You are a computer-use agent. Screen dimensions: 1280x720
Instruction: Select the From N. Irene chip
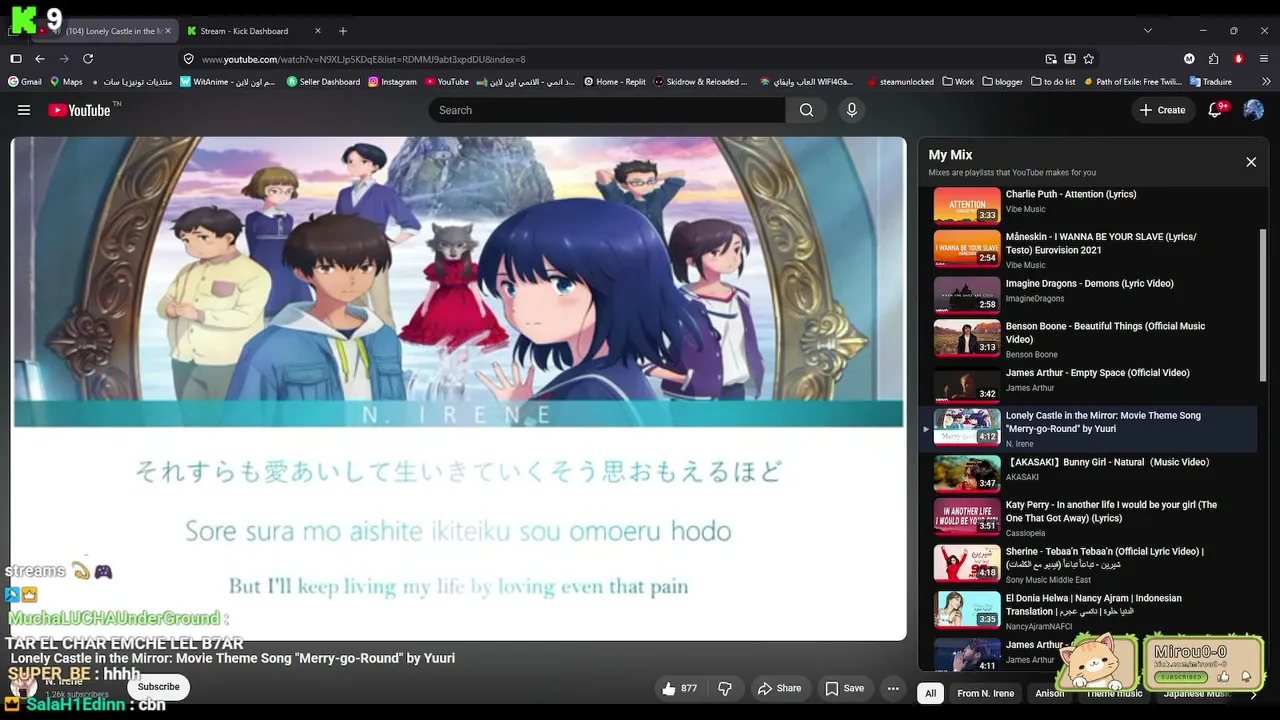tap(986, 693)
